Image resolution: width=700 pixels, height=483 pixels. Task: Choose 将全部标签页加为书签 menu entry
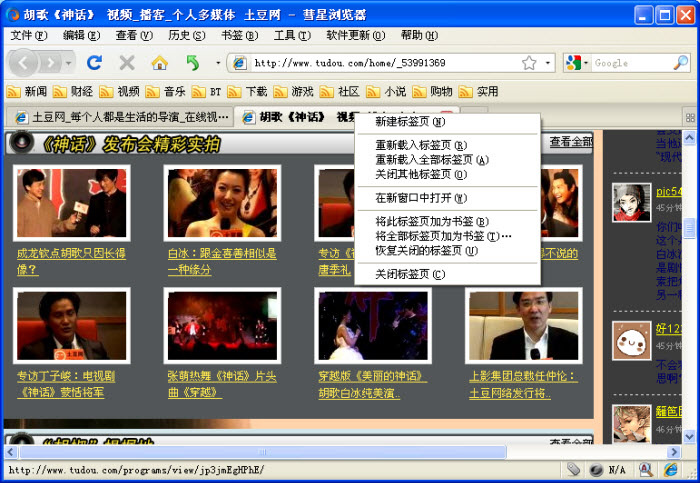[x=447, y=236]
